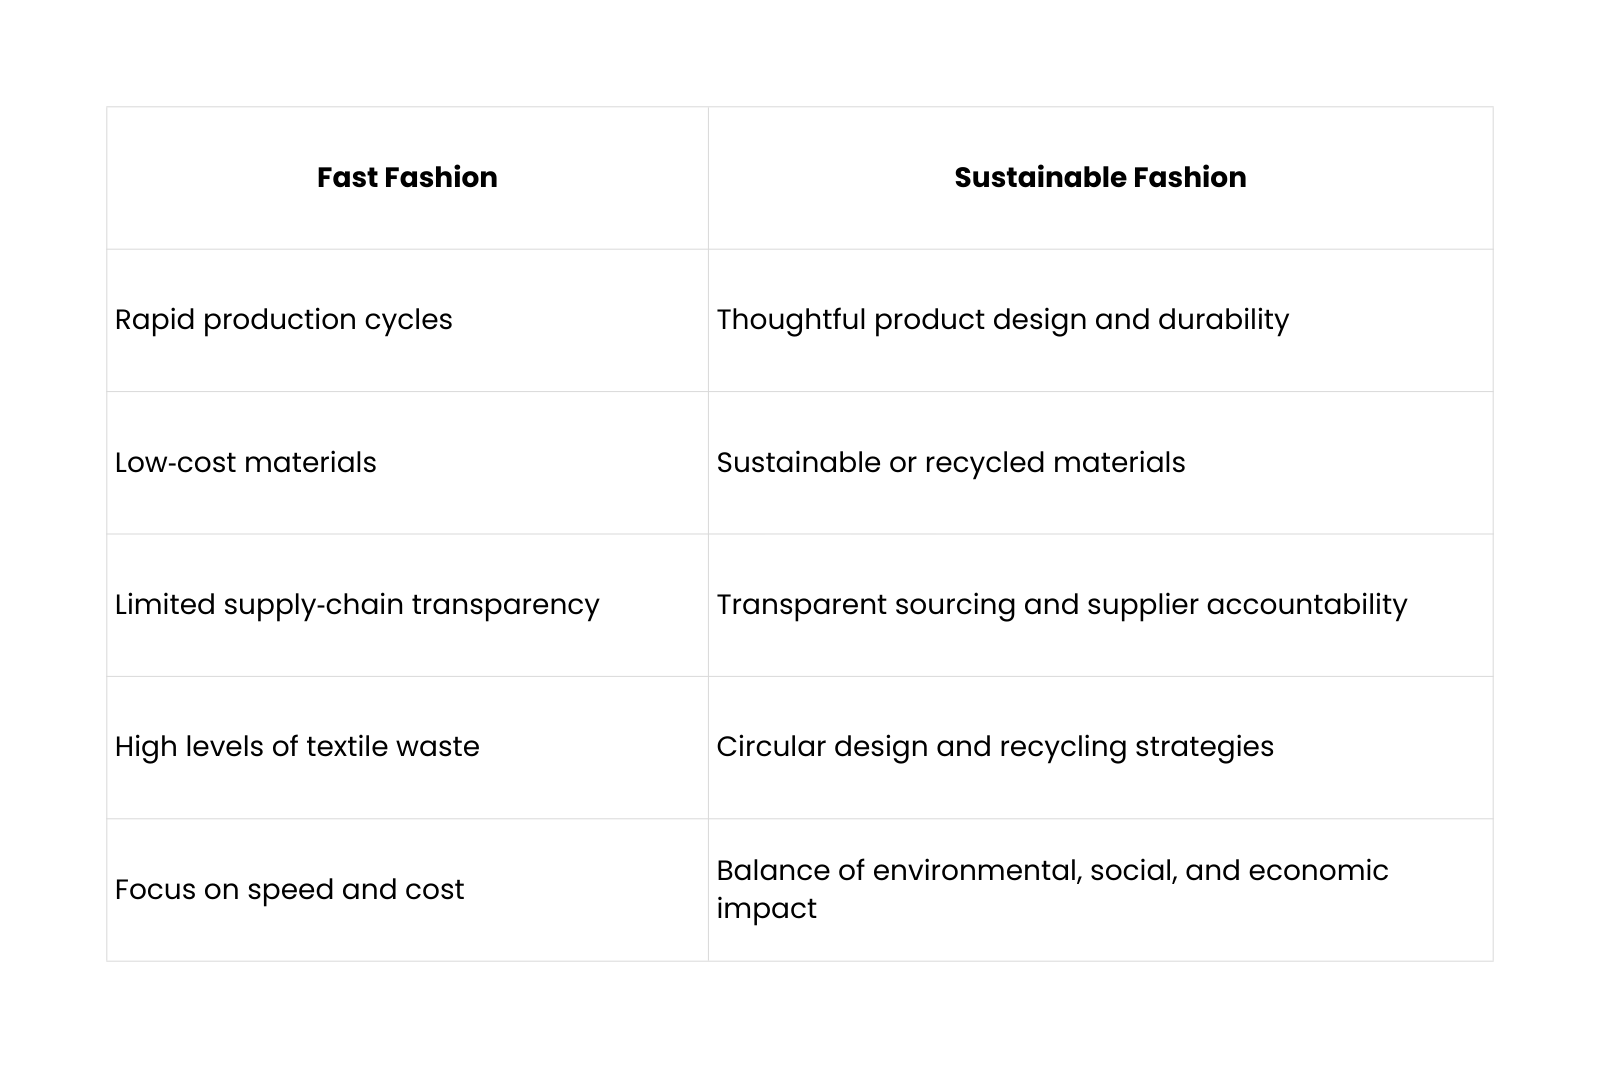Click Thoughtful product design and durability text
This screenshot has height=1068, width=1600.
(1002, 320)
